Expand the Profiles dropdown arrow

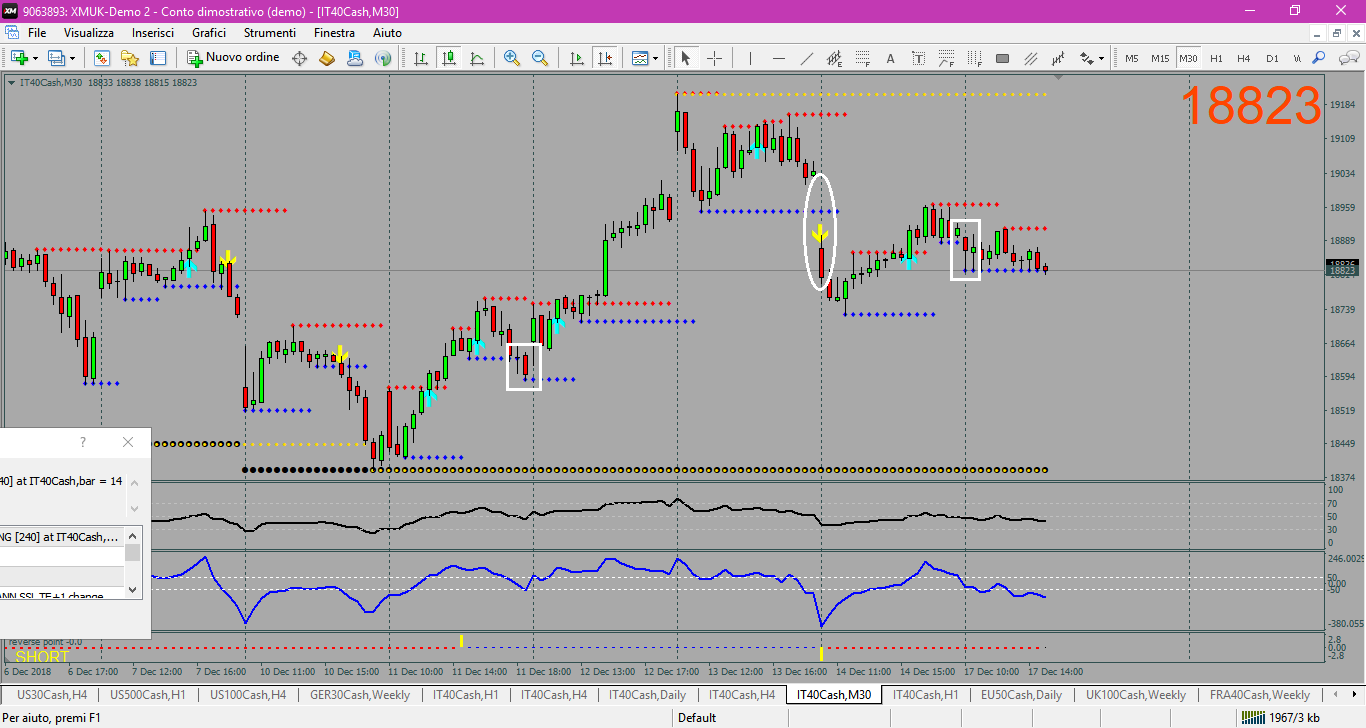73,58
